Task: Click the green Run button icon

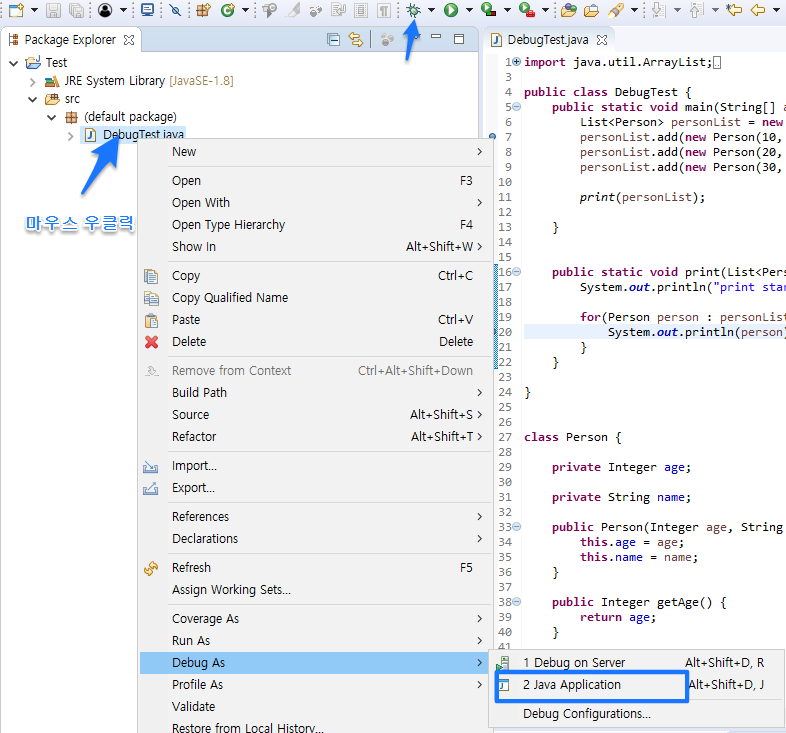Action: click(451, 10)
